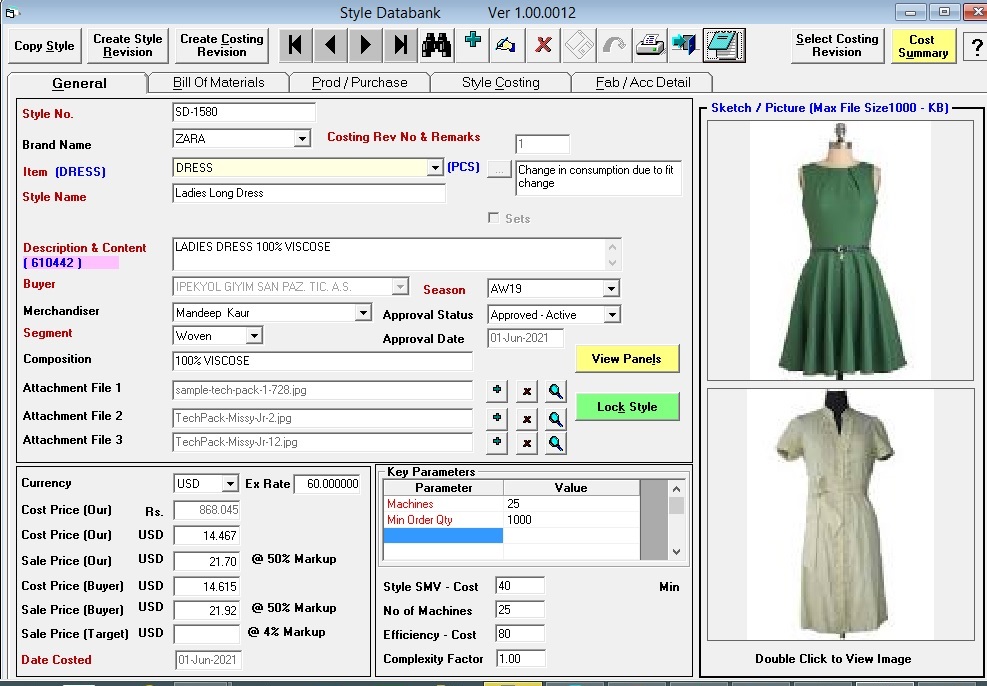This screenshot has height=686, width=987.
Task: Open the Currency USD dropdown
Action: click(230, 483)
